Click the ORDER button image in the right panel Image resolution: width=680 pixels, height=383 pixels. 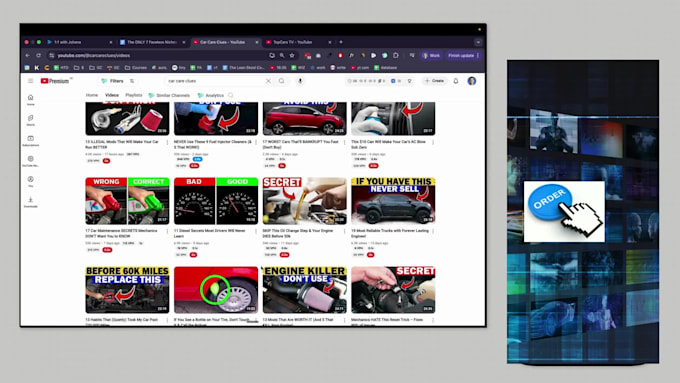(x=564, y=211)
